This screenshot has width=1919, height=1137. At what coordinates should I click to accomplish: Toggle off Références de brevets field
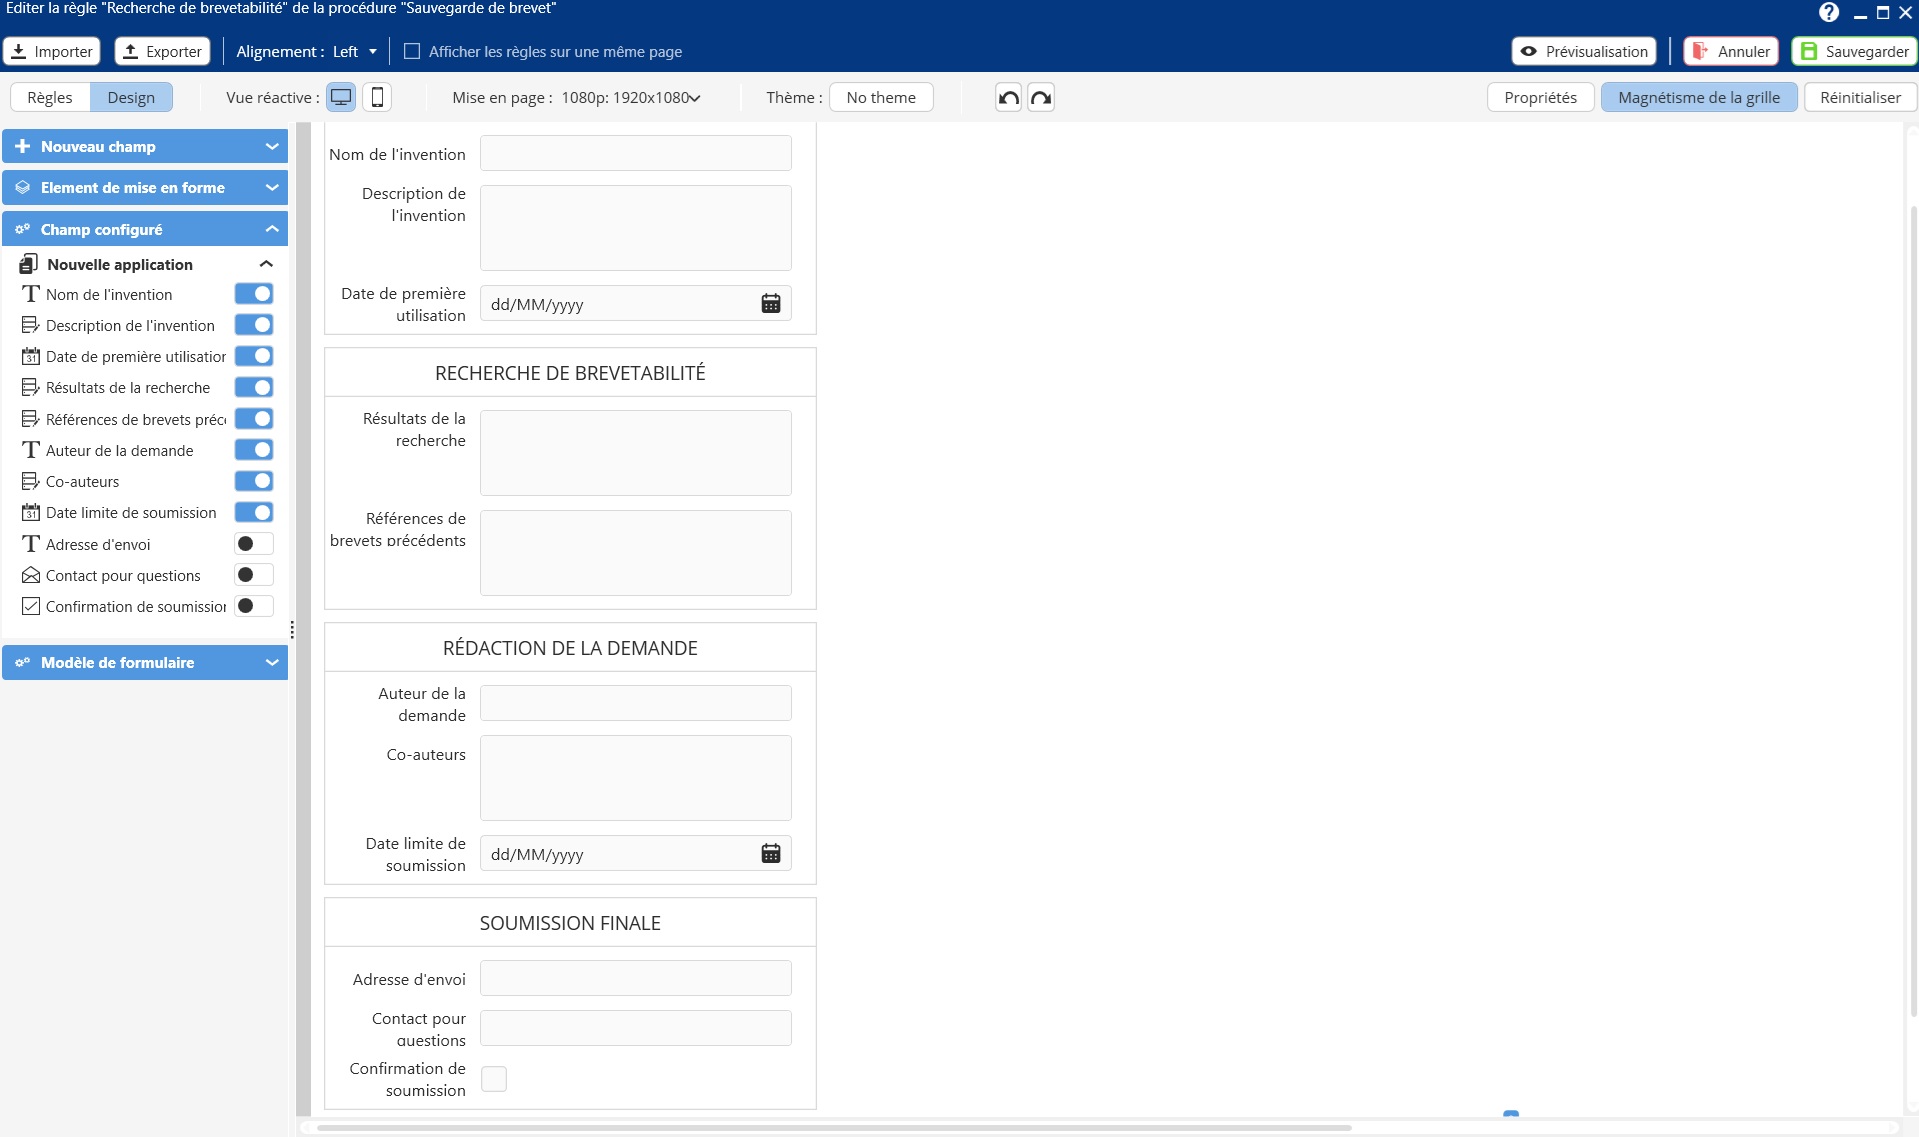pos(254,419)
